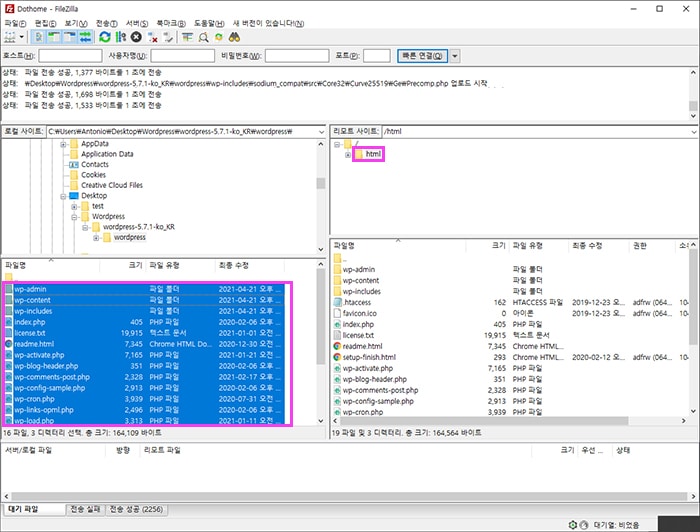Open the new version available menu
Image resolution: width=700 pixels, height=532 pixels.
point(268,23)
